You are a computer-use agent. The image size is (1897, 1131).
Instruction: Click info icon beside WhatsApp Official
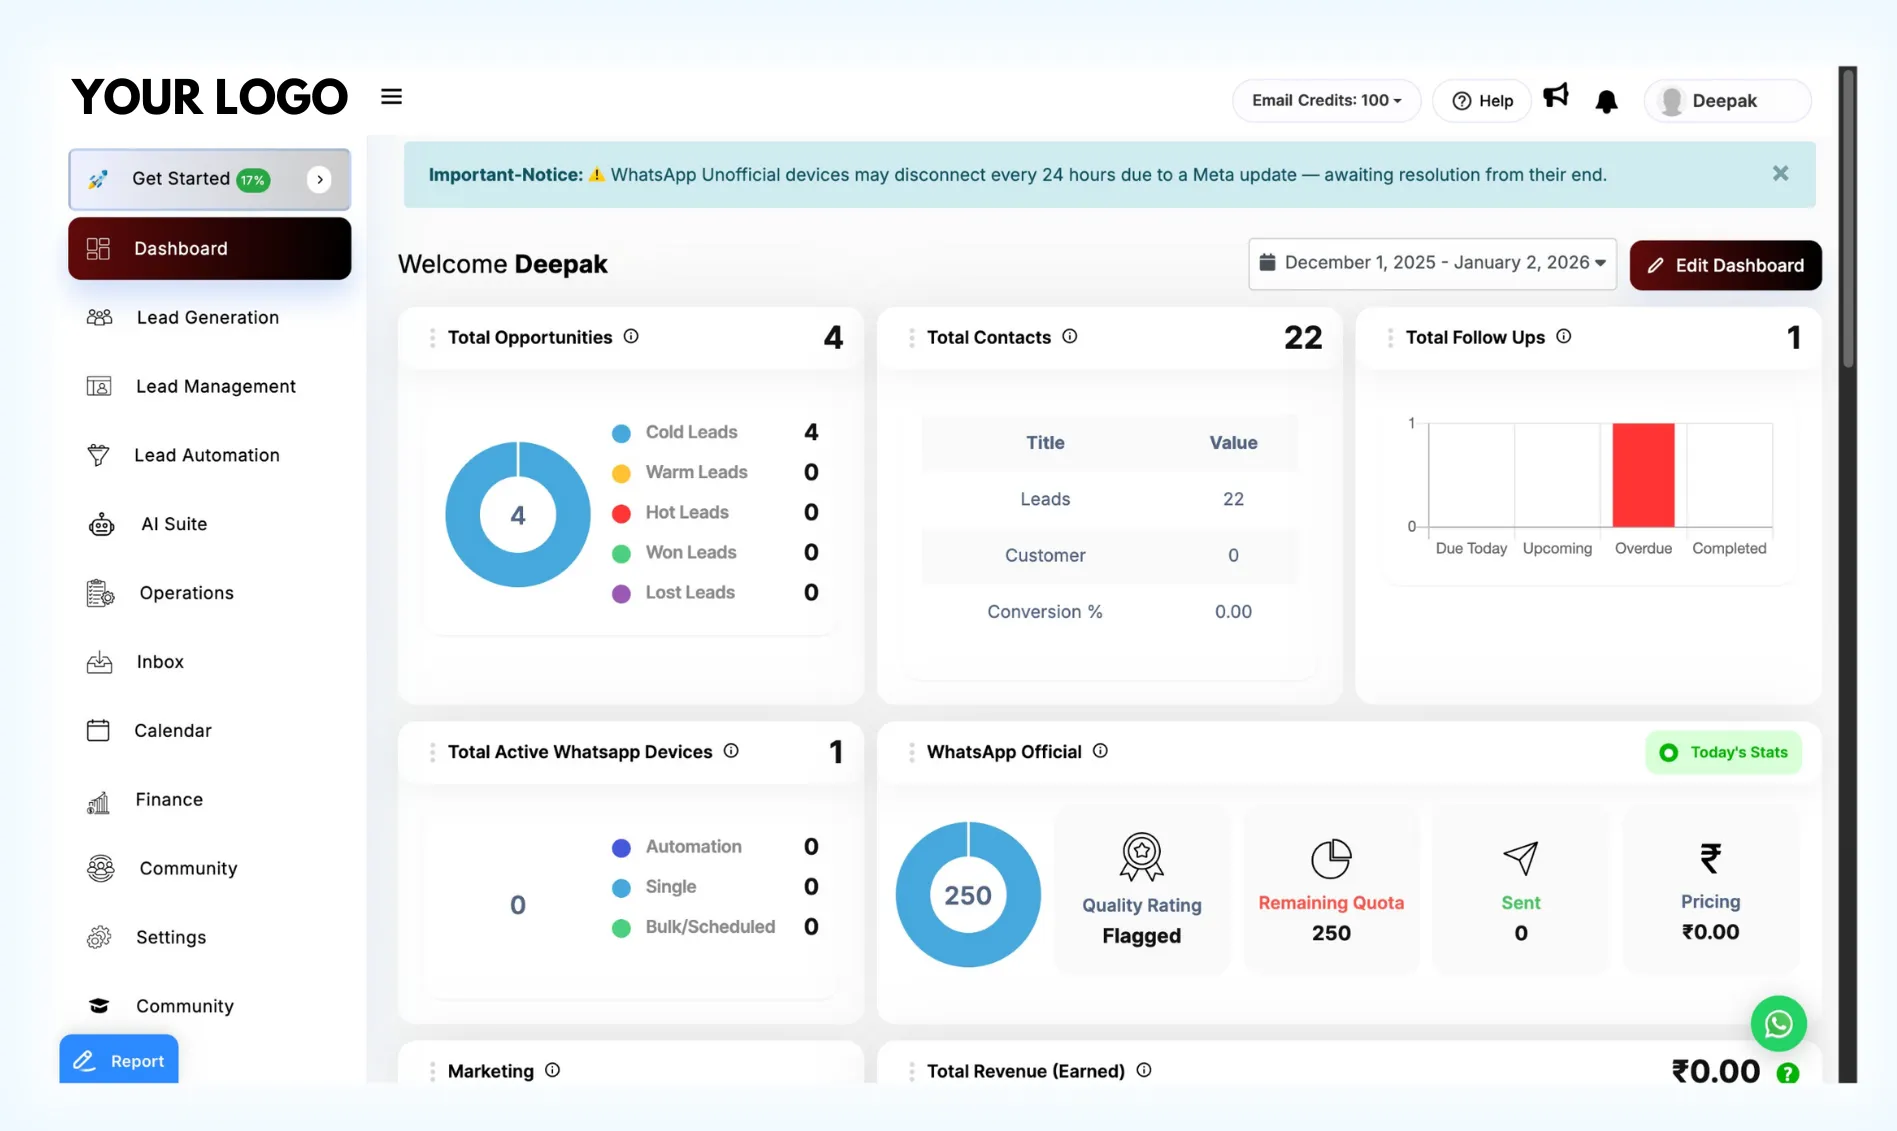pyautogui.click(x=1100, y=751)
